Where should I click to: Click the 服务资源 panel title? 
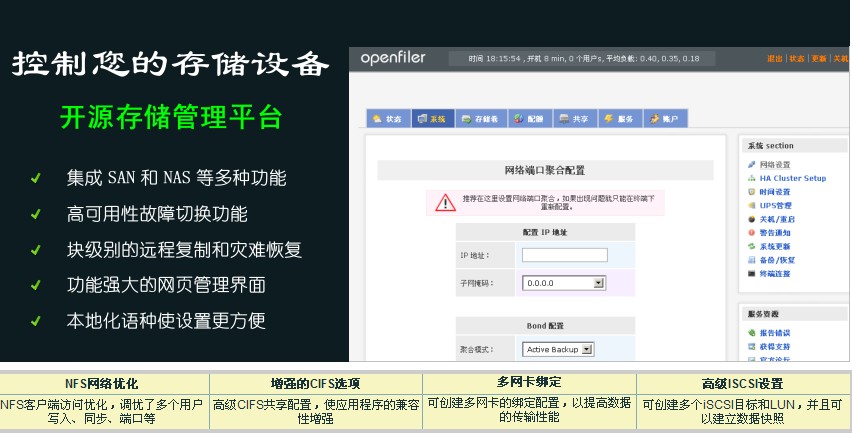click(x=763, y=314)
